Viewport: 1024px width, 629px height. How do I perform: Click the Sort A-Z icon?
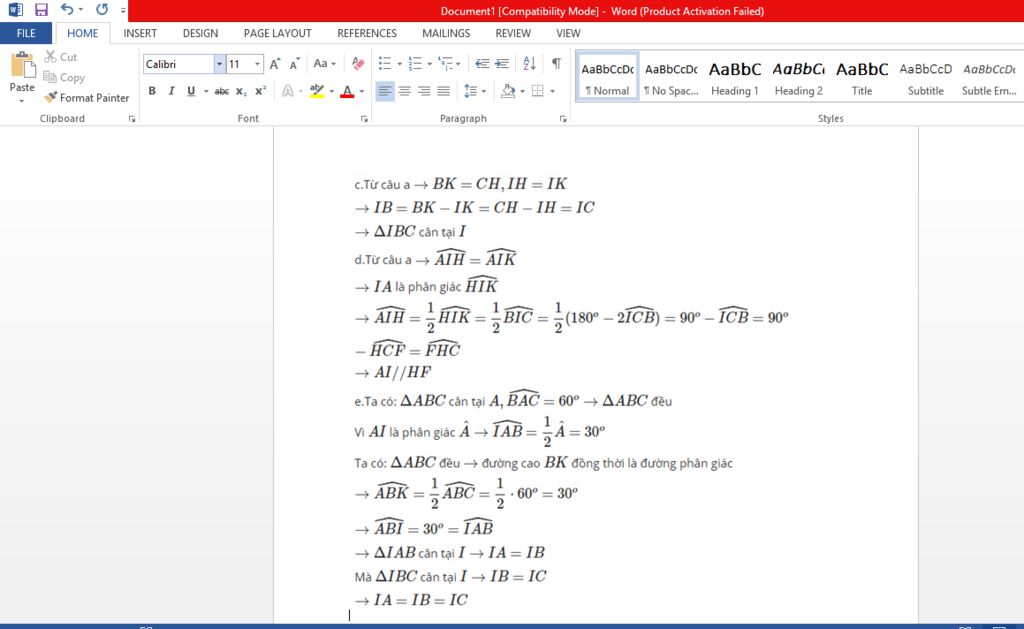point(530,63)
